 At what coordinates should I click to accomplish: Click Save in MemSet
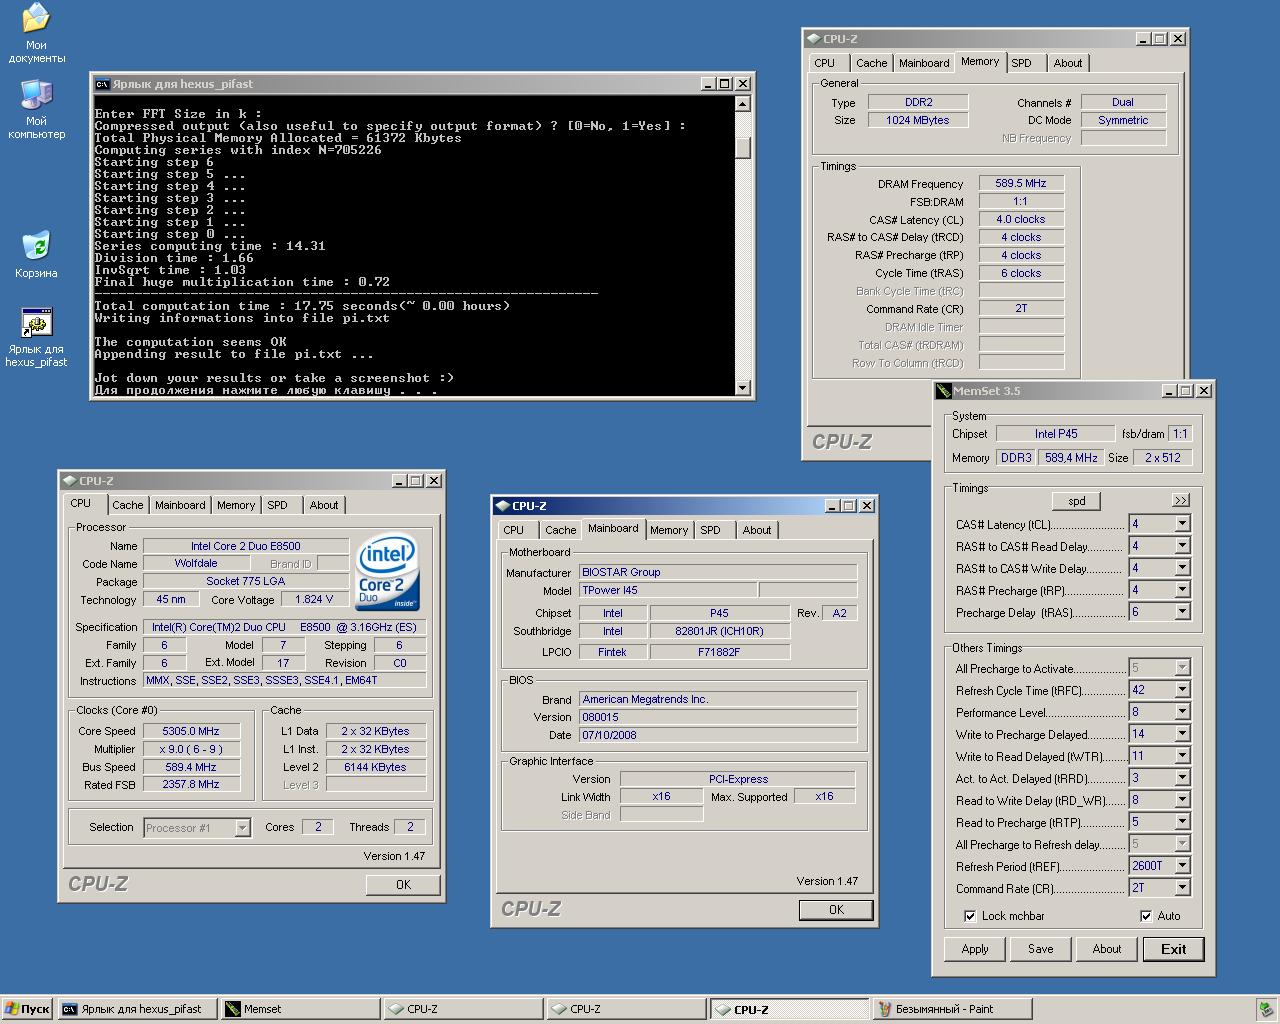click(x=1041, y=949)
